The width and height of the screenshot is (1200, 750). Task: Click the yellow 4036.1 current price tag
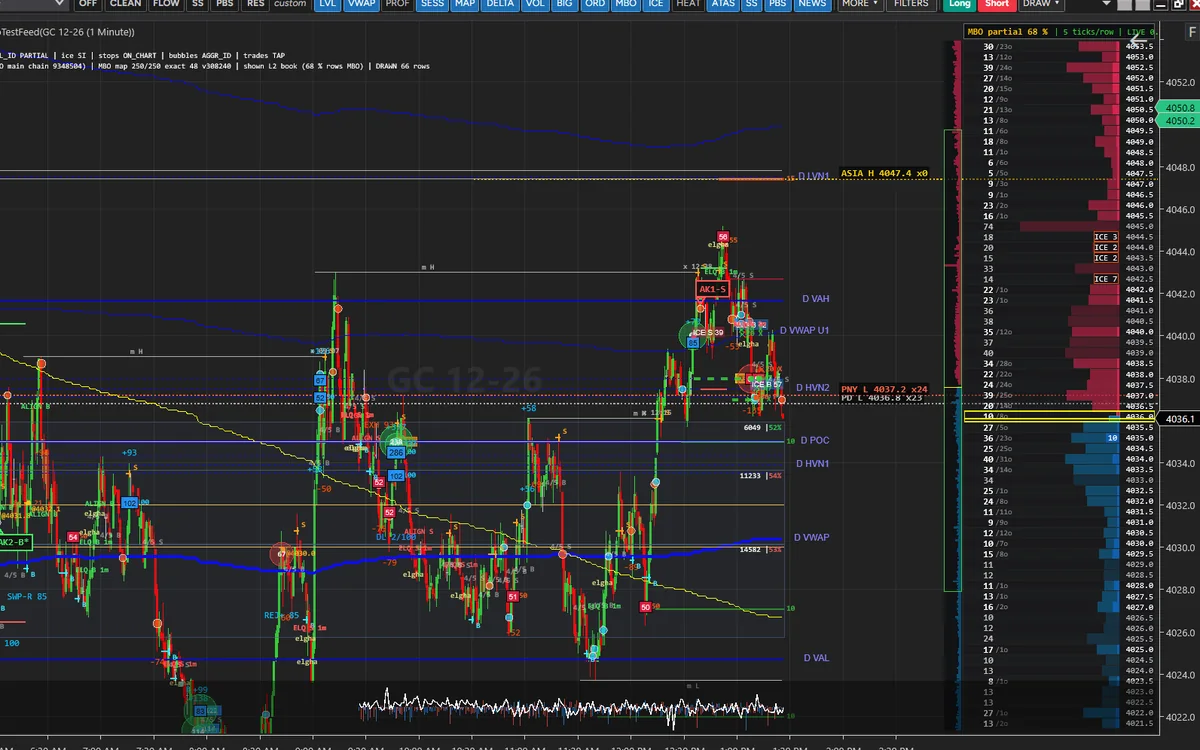(x=1179, y=419)
